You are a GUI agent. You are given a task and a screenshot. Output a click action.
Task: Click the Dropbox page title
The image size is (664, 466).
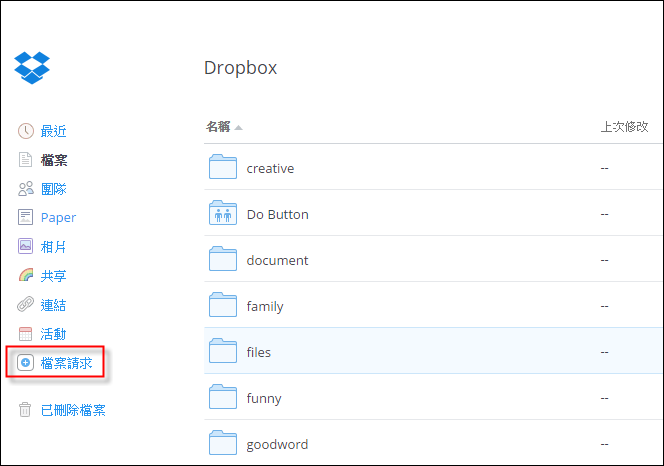tap(241, 68)
